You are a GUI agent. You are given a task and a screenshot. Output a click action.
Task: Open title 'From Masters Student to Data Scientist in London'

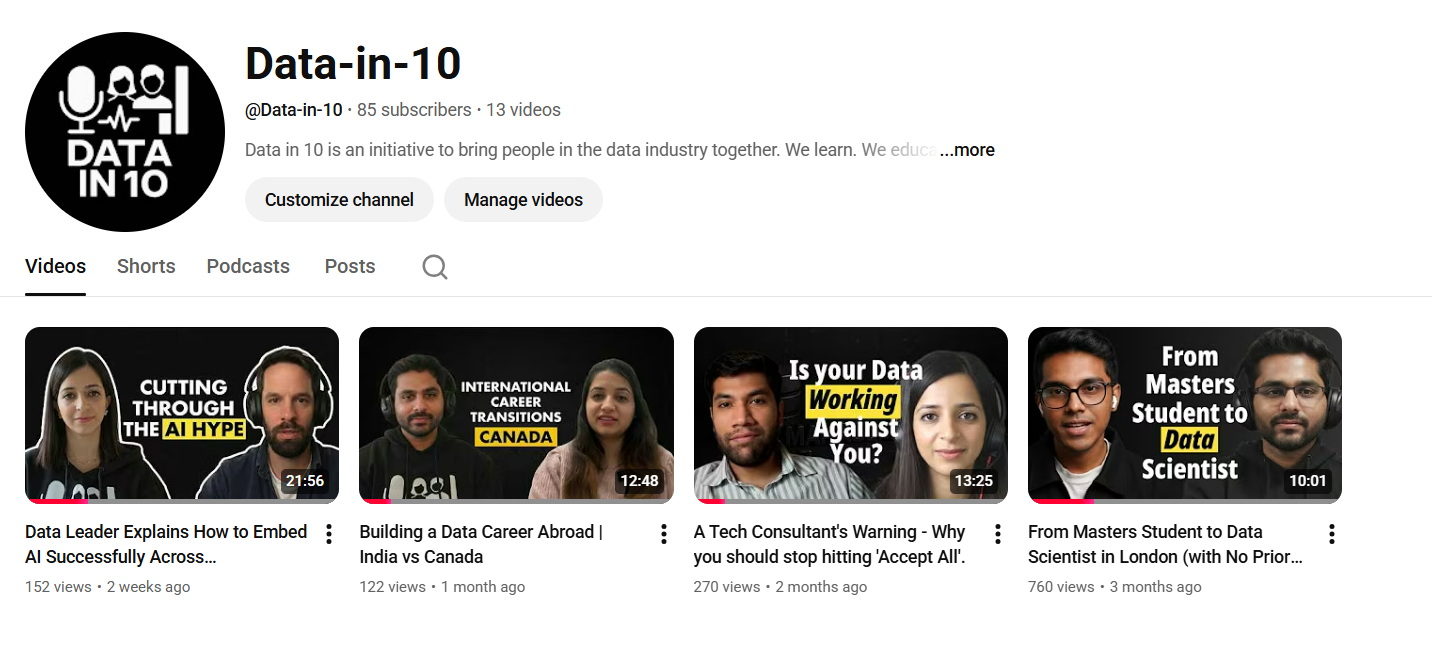coord(1166,544)
